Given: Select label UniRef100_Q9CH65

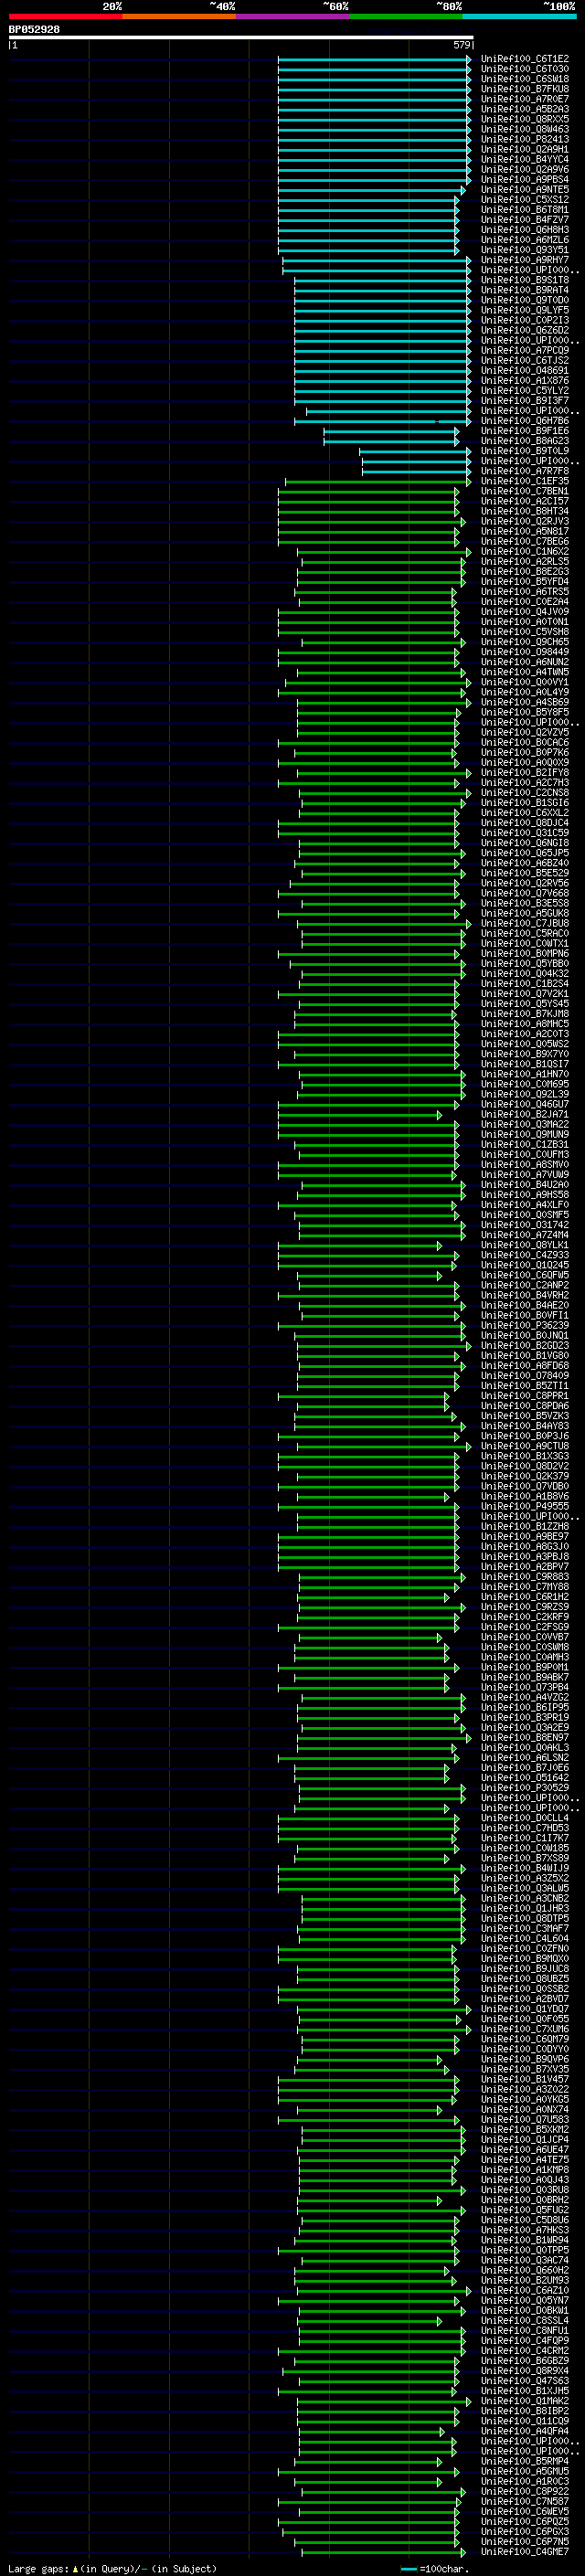Looking at the screenshot, I should pyautogui.click(x=525, y=642).
